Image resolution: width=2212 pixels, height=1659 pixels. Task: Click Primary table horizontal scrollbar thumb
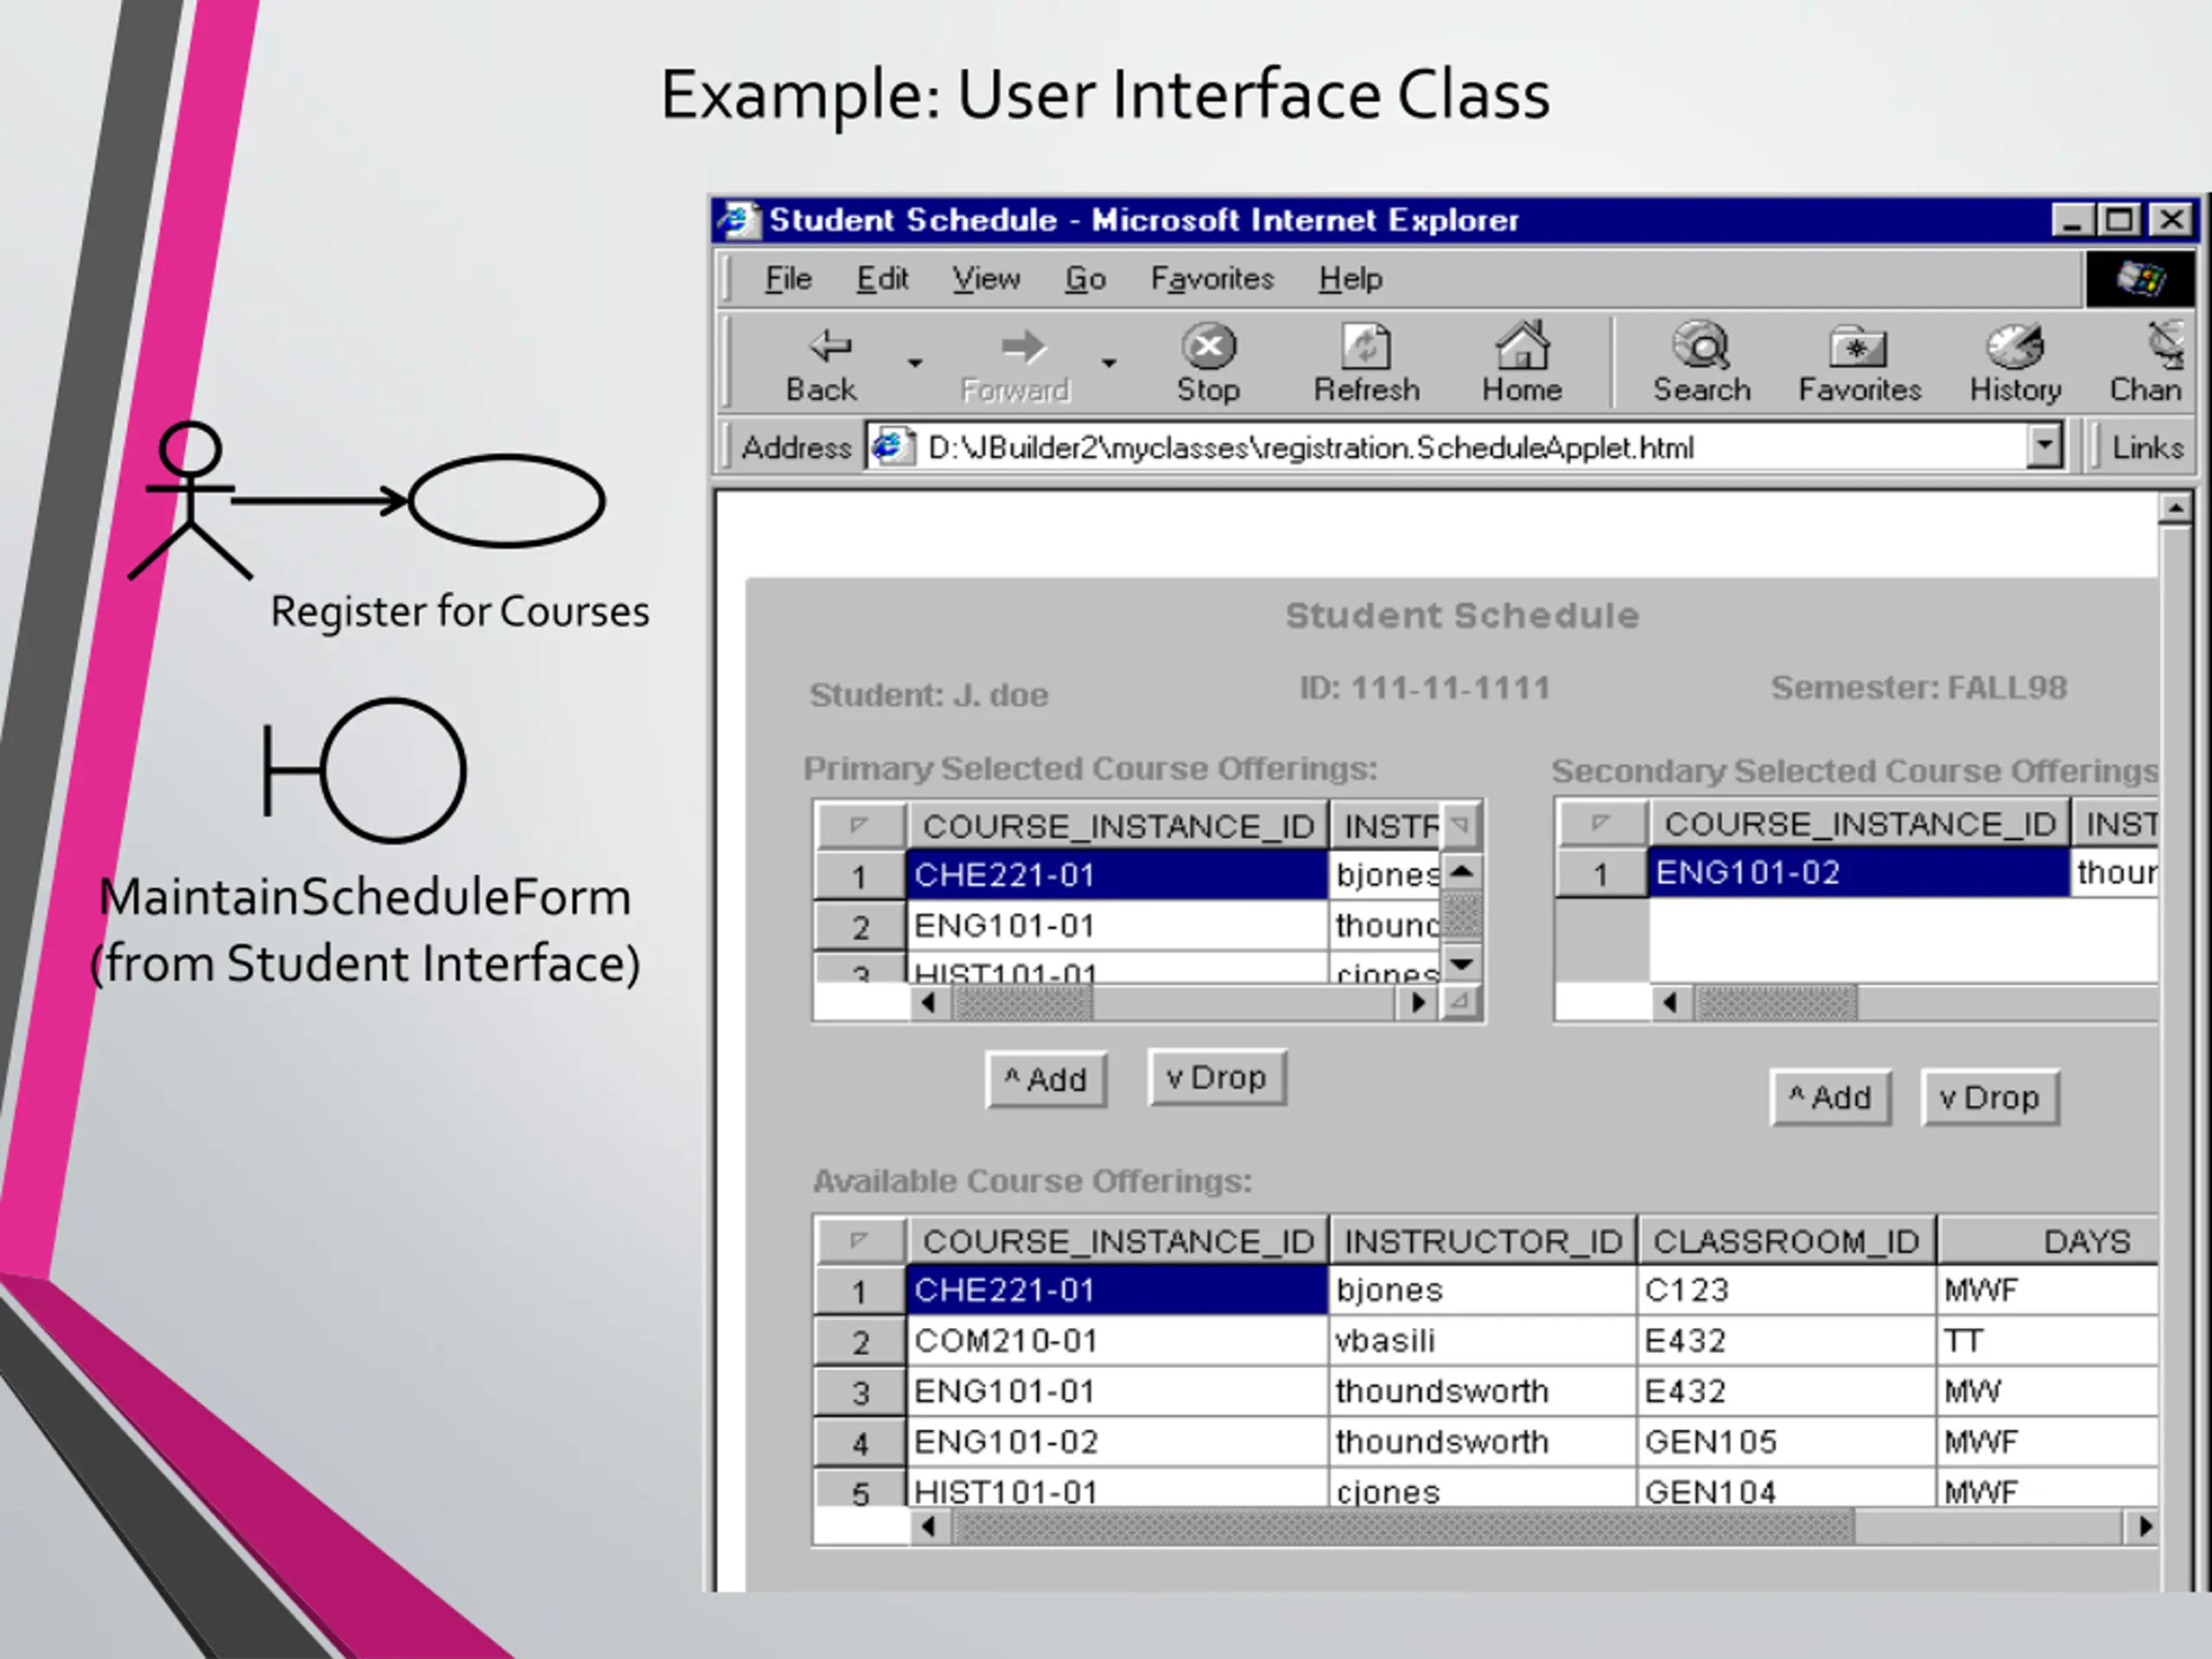[x=1023, y=1002]
